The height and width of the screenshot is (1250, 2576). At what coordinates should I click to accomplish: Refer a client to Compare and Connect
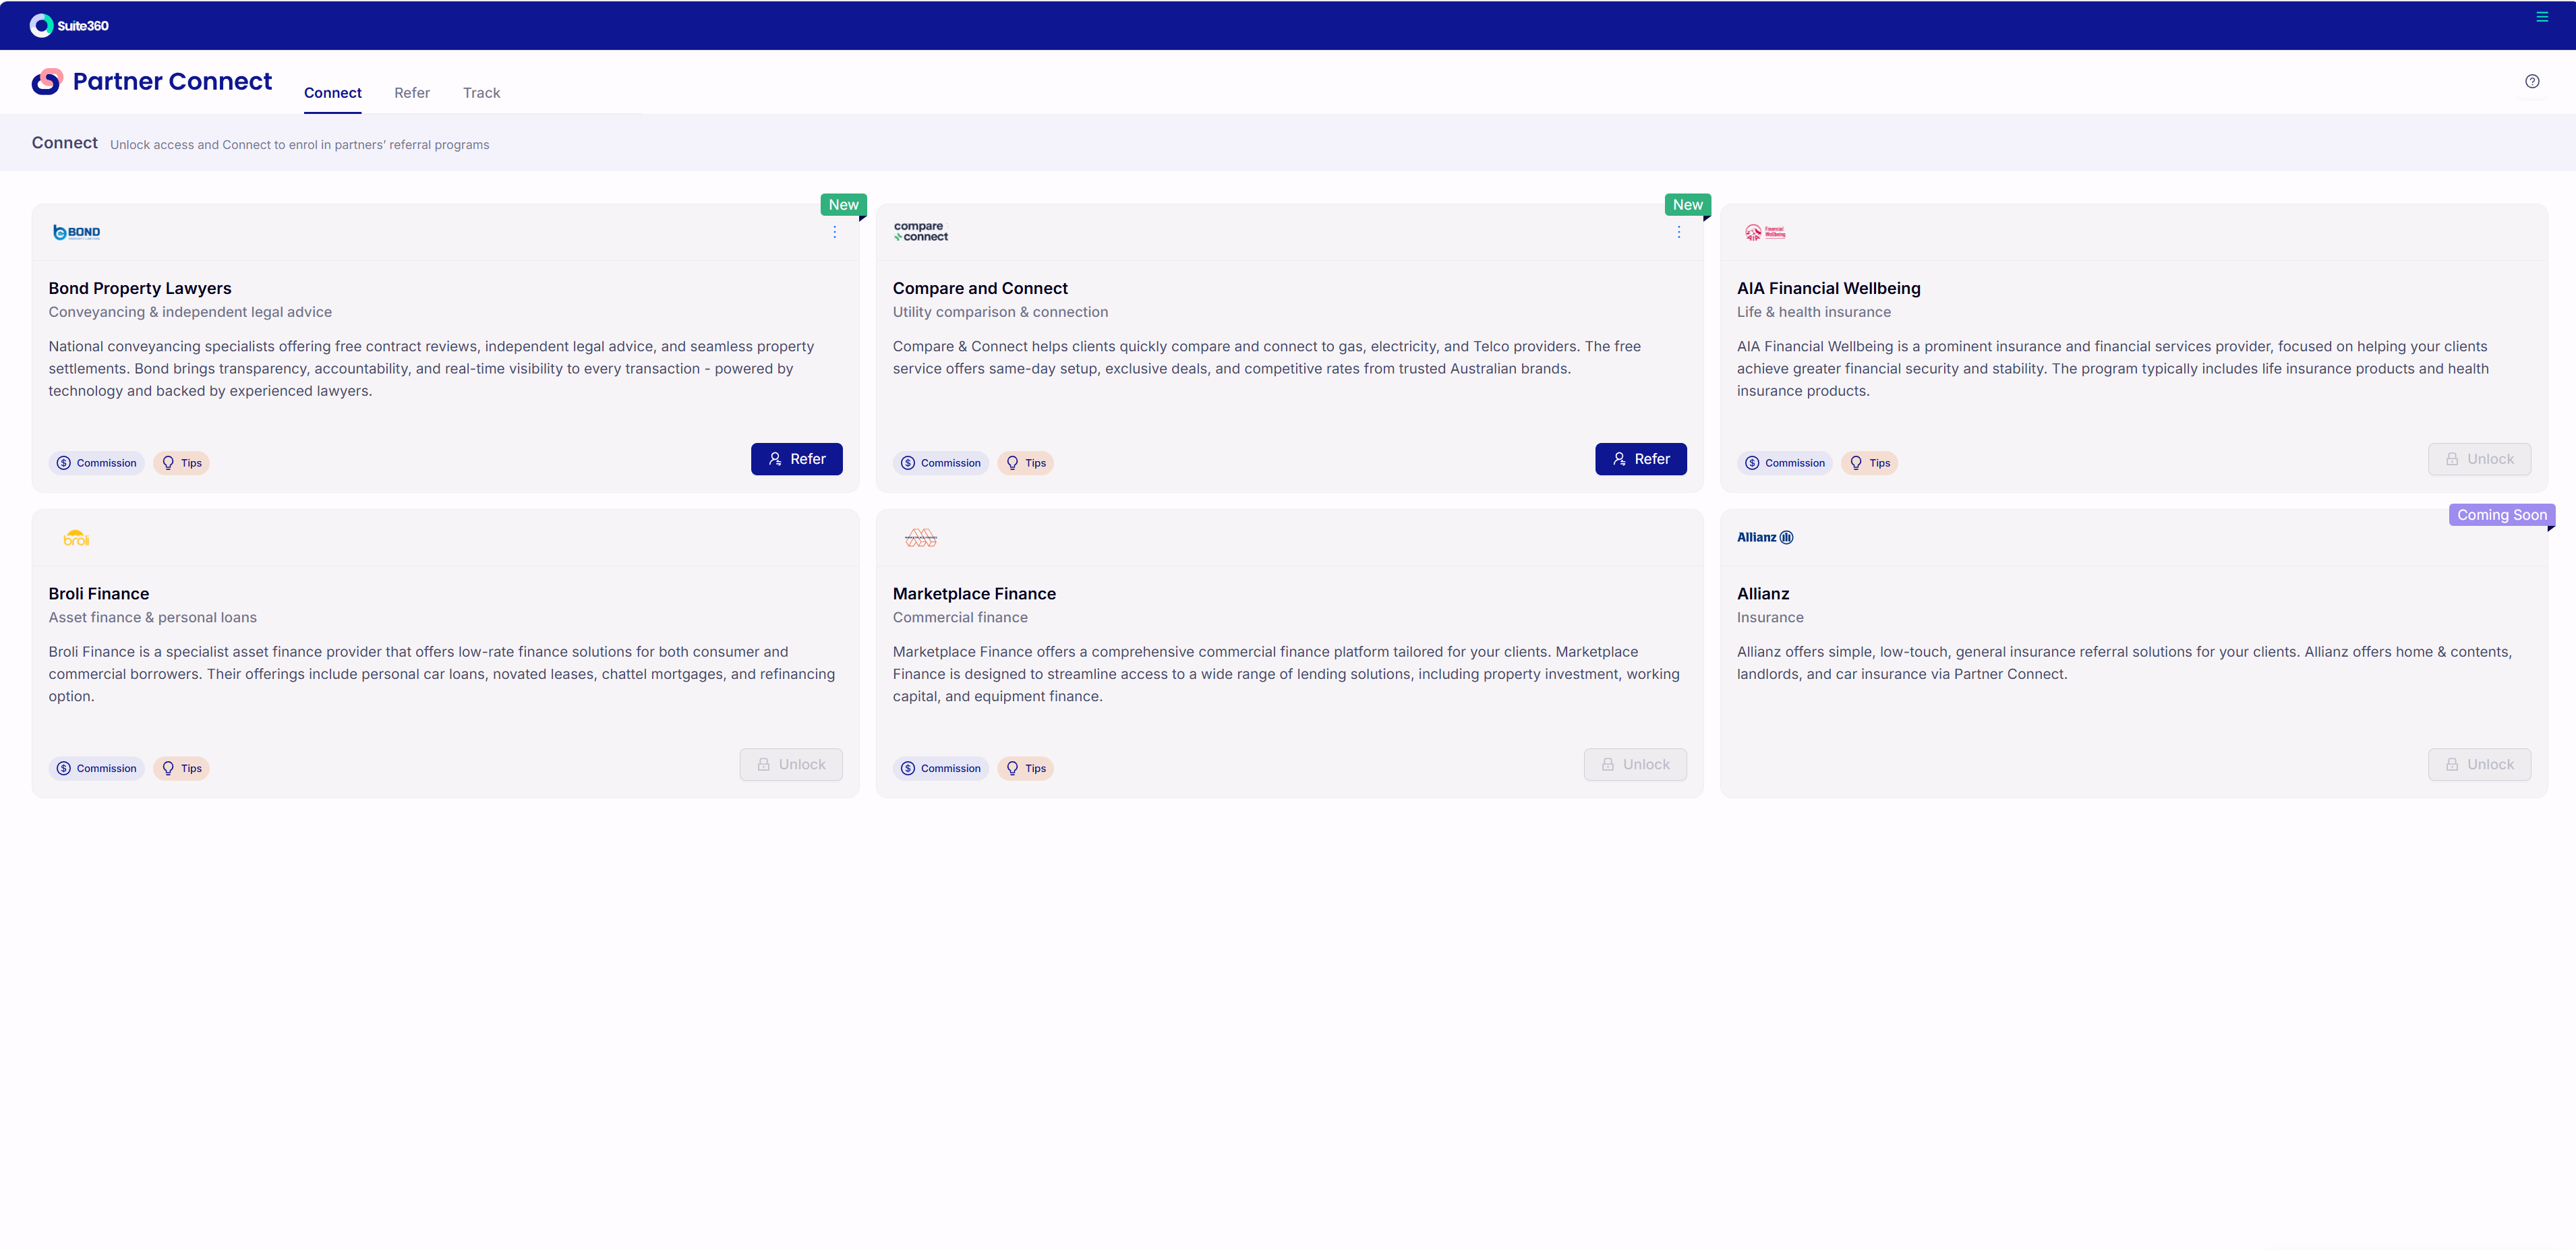pyautogui.click(x=1640, y=459)
